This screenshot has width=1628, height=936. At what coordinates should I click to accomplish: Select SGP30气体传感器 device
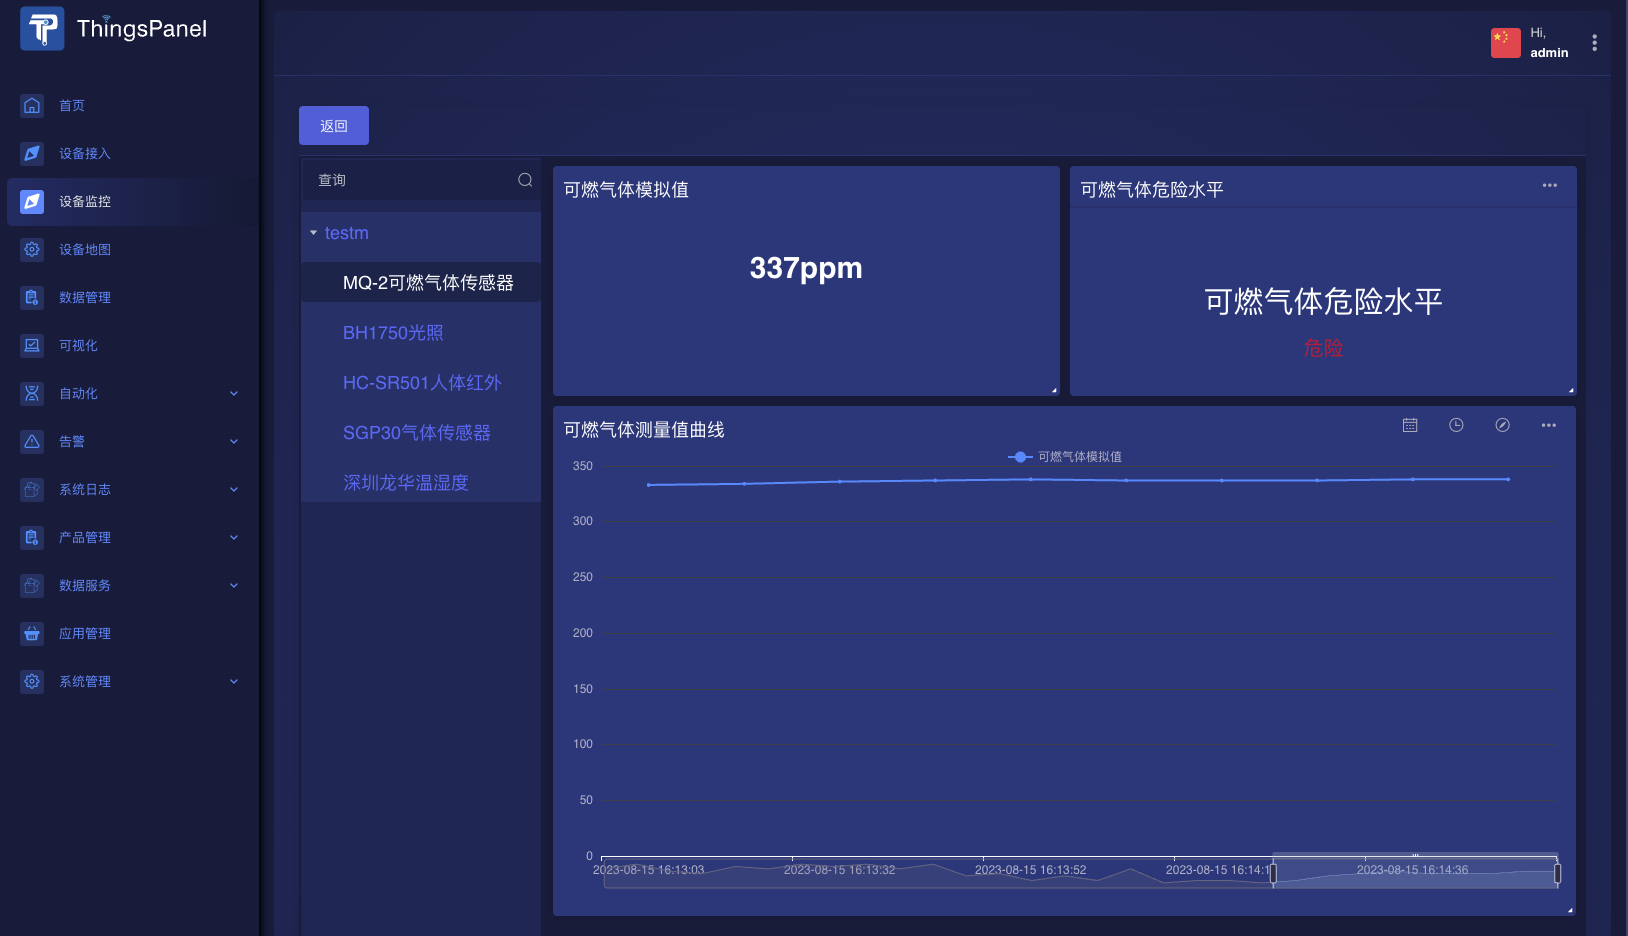tap(421, 432)
